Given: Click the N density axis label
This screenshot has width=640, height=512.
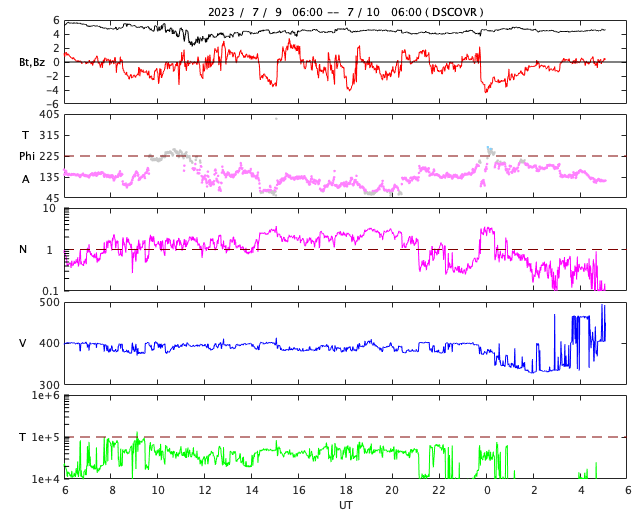Looking at the screenshot, I should click(24, 249).
